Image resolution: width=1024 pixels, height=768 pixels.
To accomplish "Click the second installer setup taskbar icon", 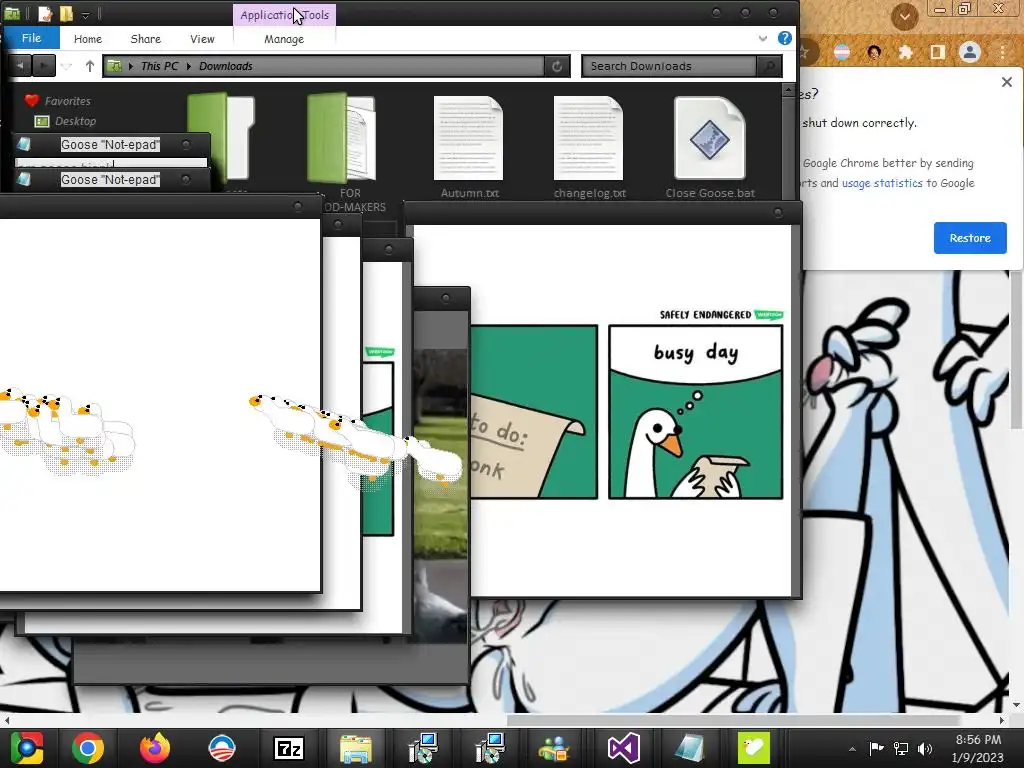I will (x=490, y=748).
